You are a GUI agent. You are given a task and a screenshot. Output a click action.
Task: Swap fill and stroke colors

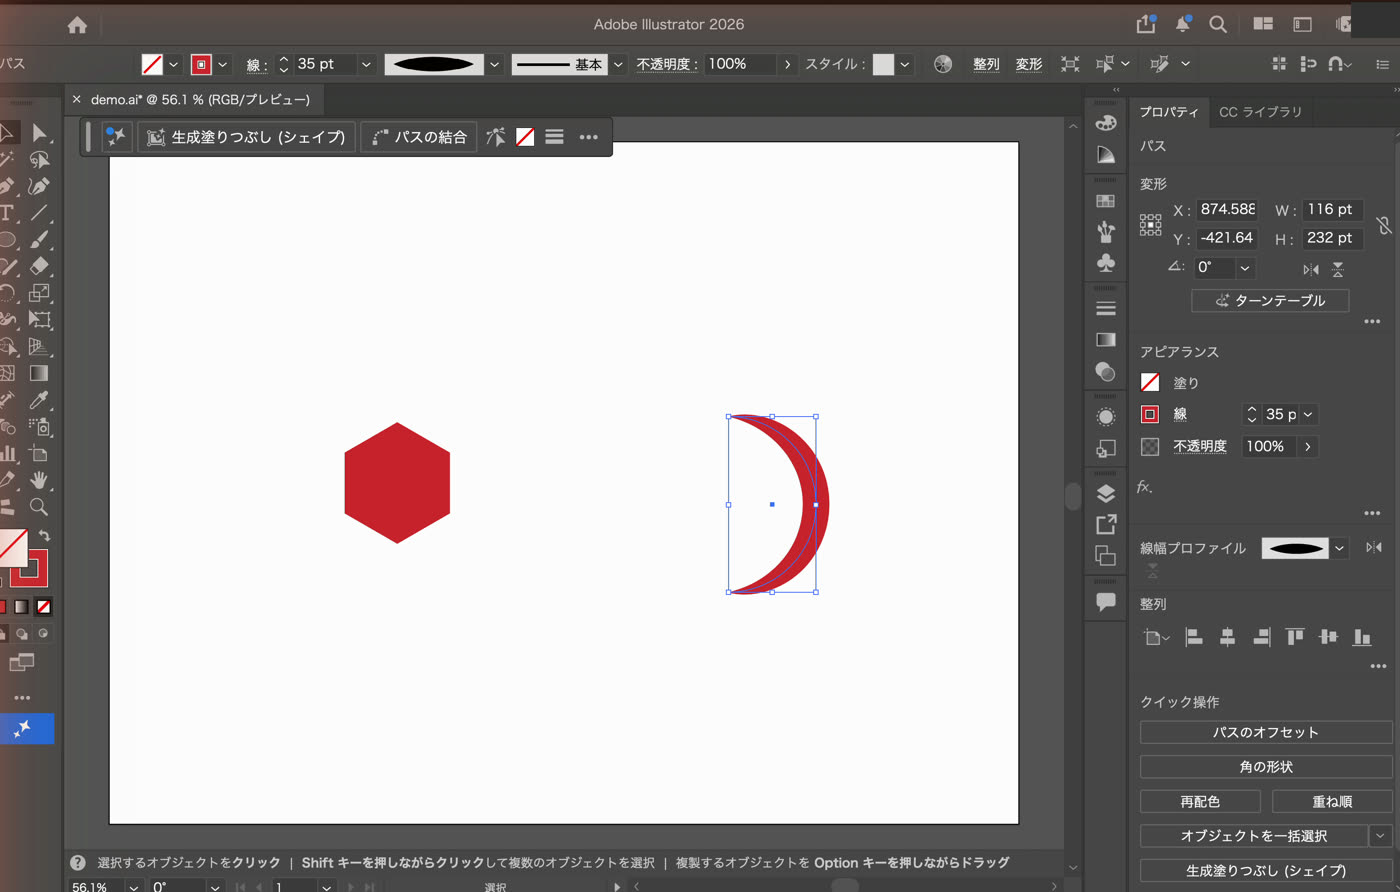point(44,536)
